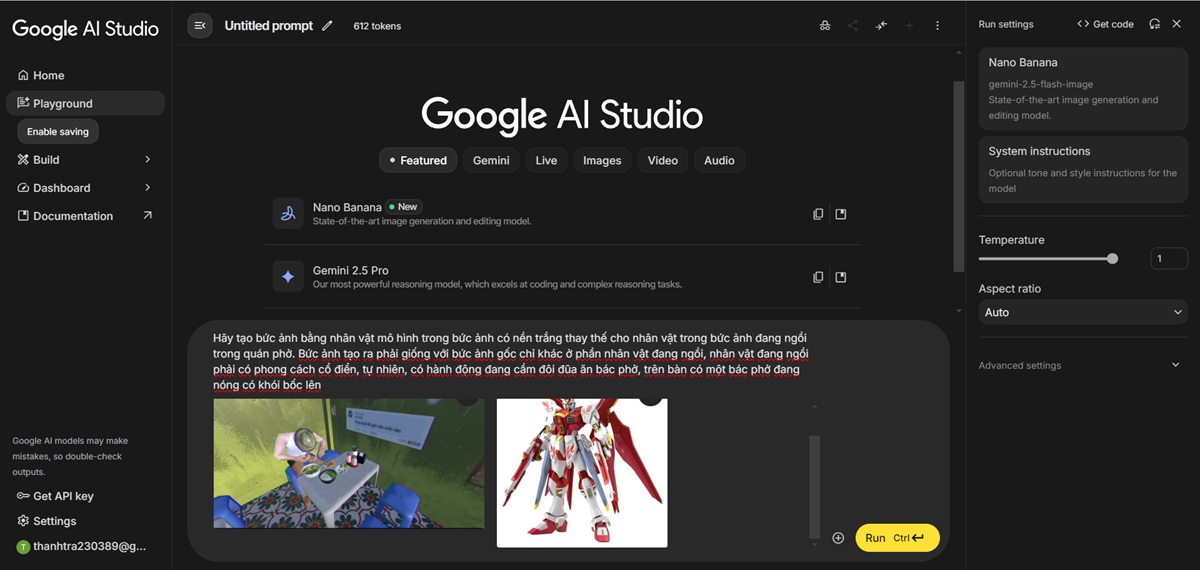Open the street scene image thumbnail

pyautogui.click(x=349, y=463)
